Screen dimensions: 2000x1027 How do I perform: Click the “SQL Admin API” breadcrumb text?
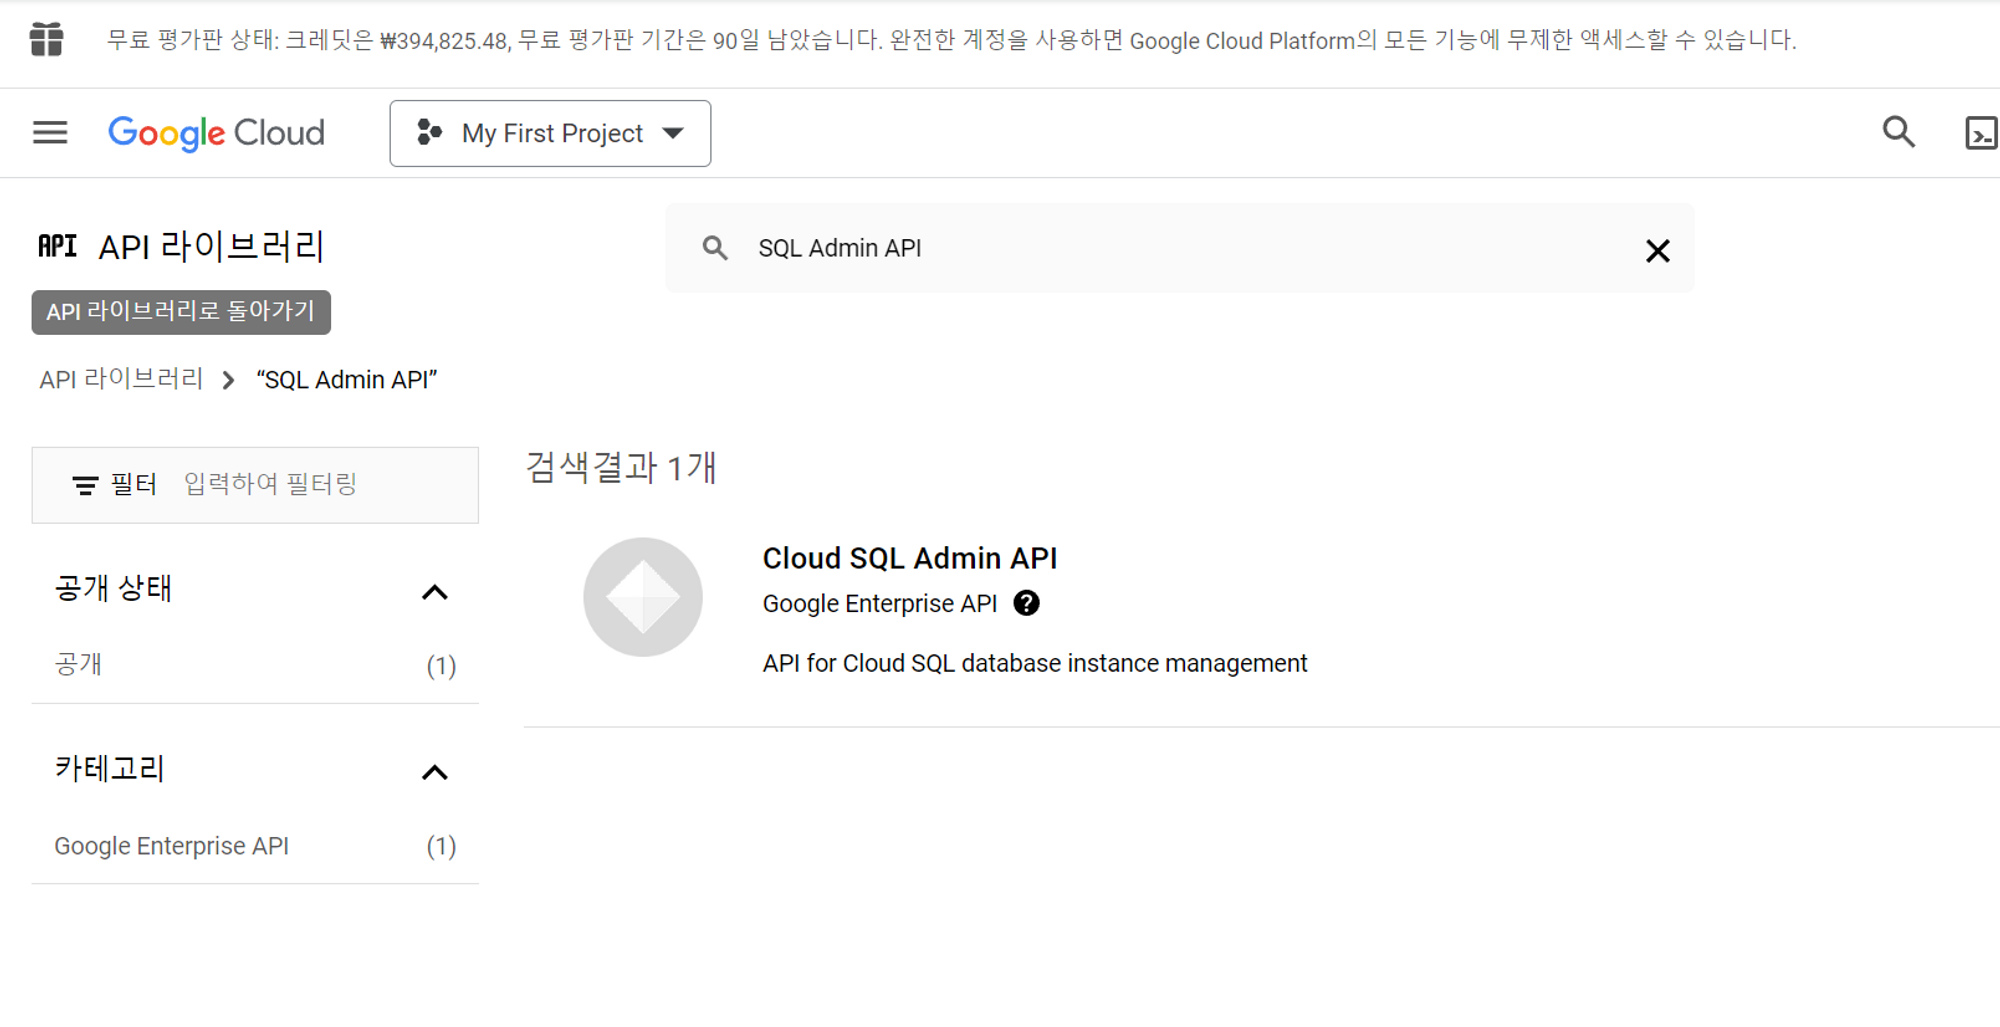point(347,380)
